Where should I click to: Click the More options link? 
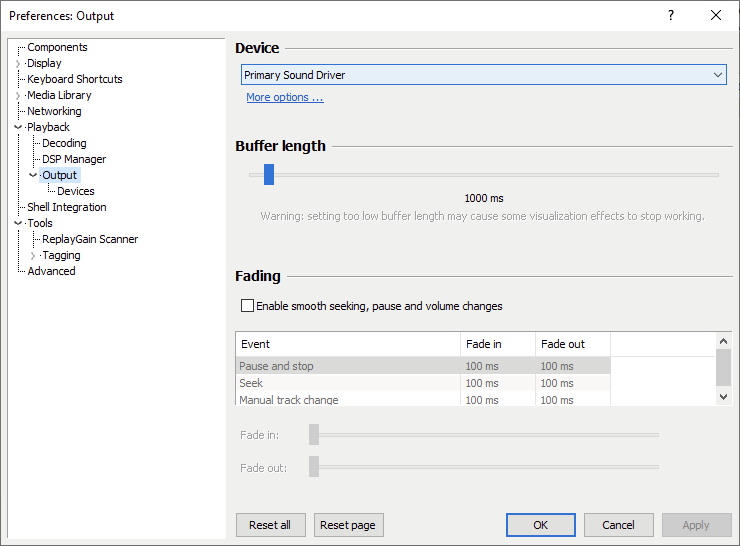point(285,98)
